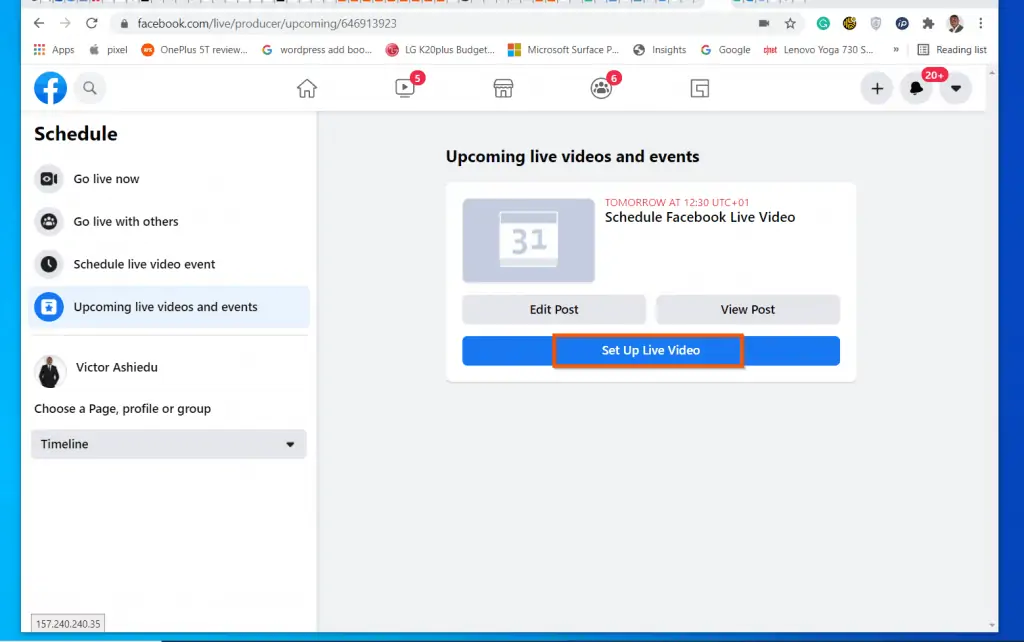Open the wordpress add boo... bookmark
Image resolution: width=1024 pixels, height=642 pixels.
click(317, 50)
